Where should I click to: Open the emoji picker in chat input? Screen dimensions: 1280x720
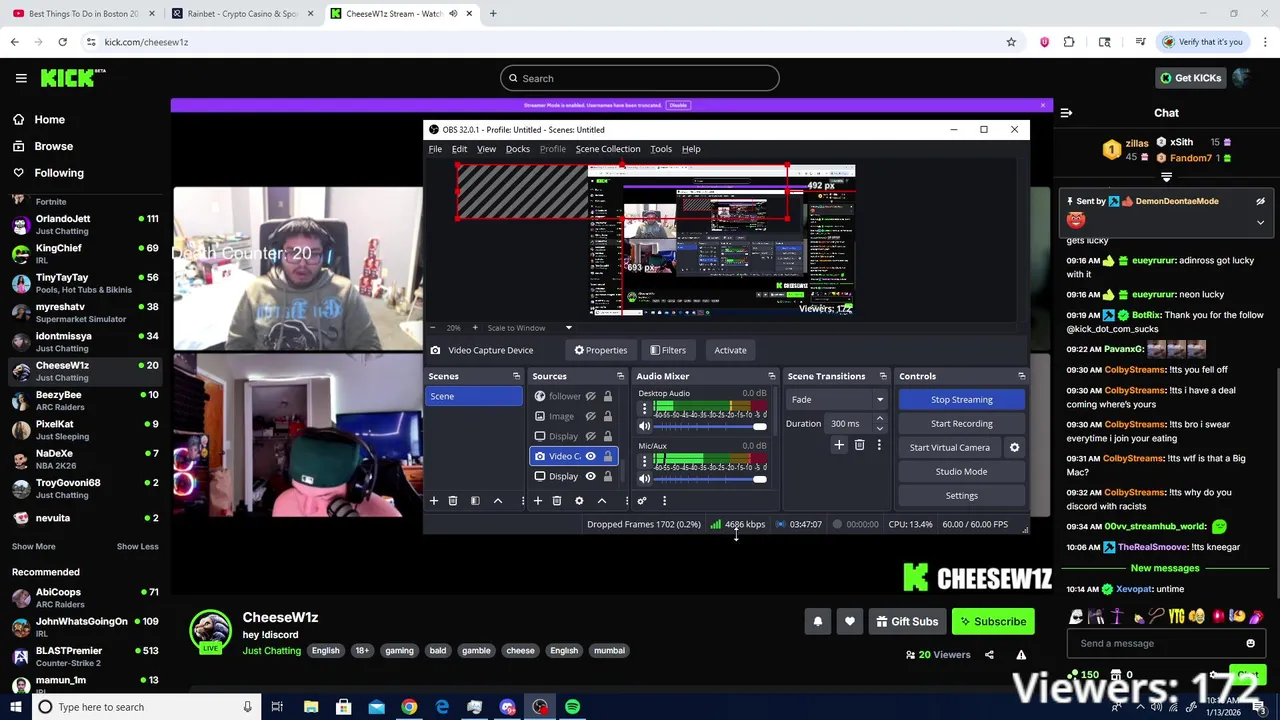coord(1250,643)
